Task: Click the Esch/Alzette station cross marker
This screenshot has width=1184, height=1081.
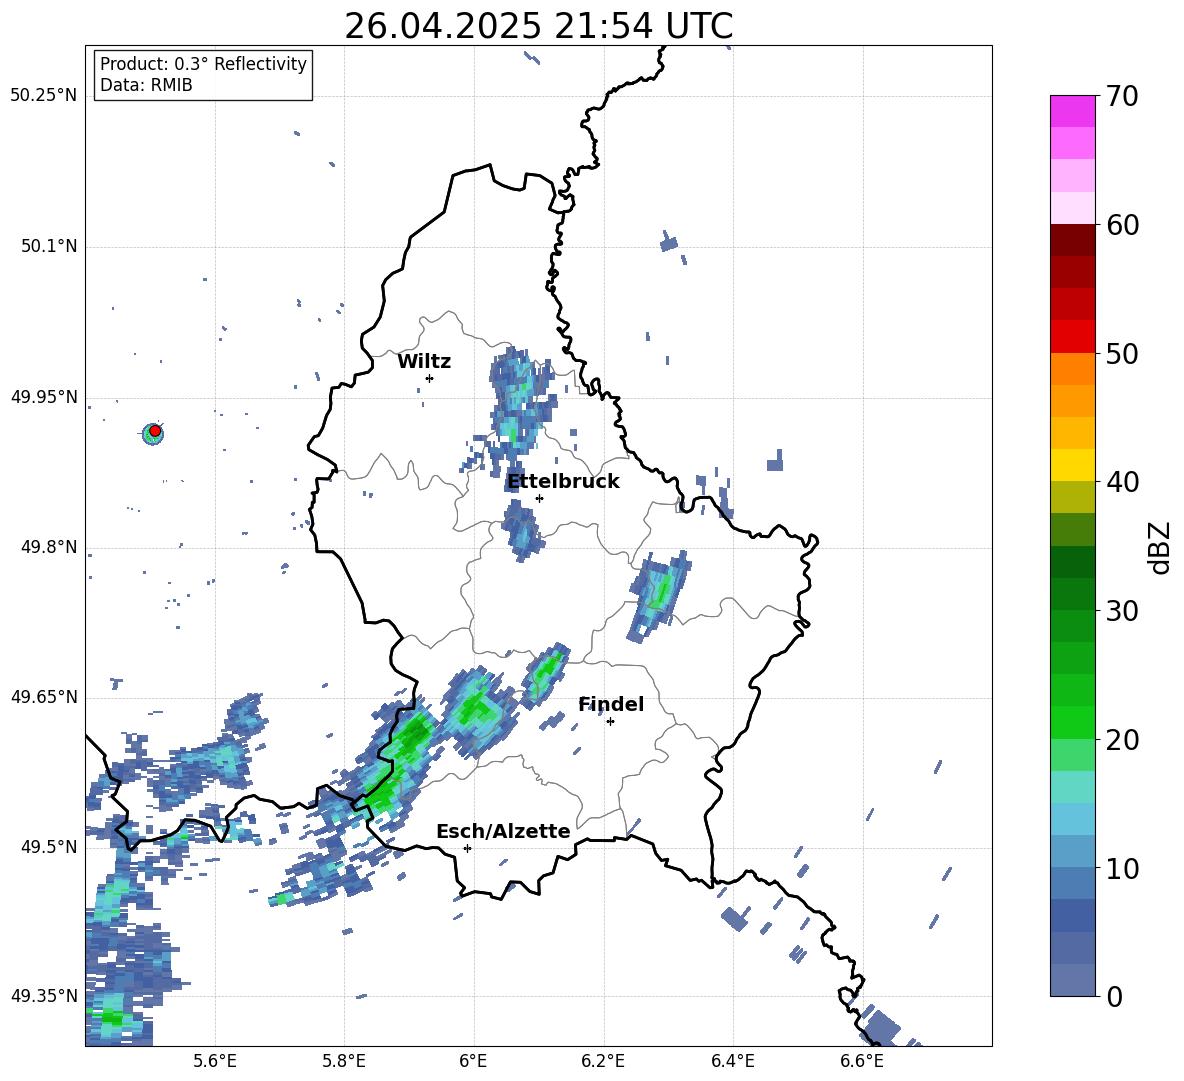Action: (467, 848)
